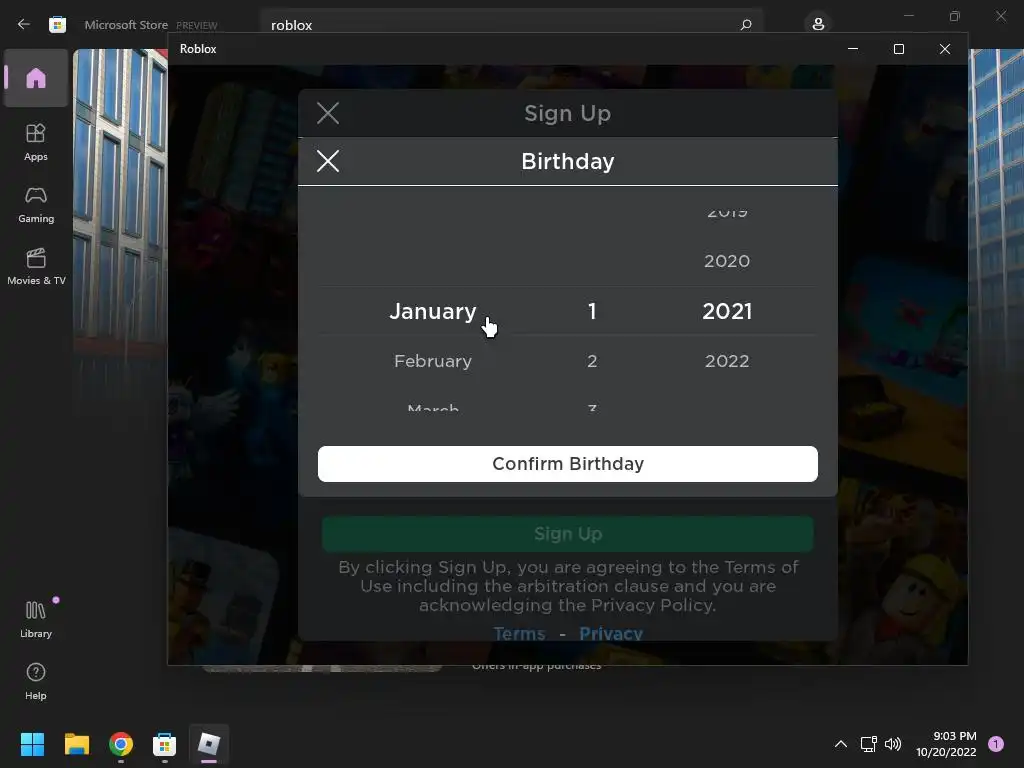Open the clock showing 9:03 PM
1024x768 pixels.
946,744
